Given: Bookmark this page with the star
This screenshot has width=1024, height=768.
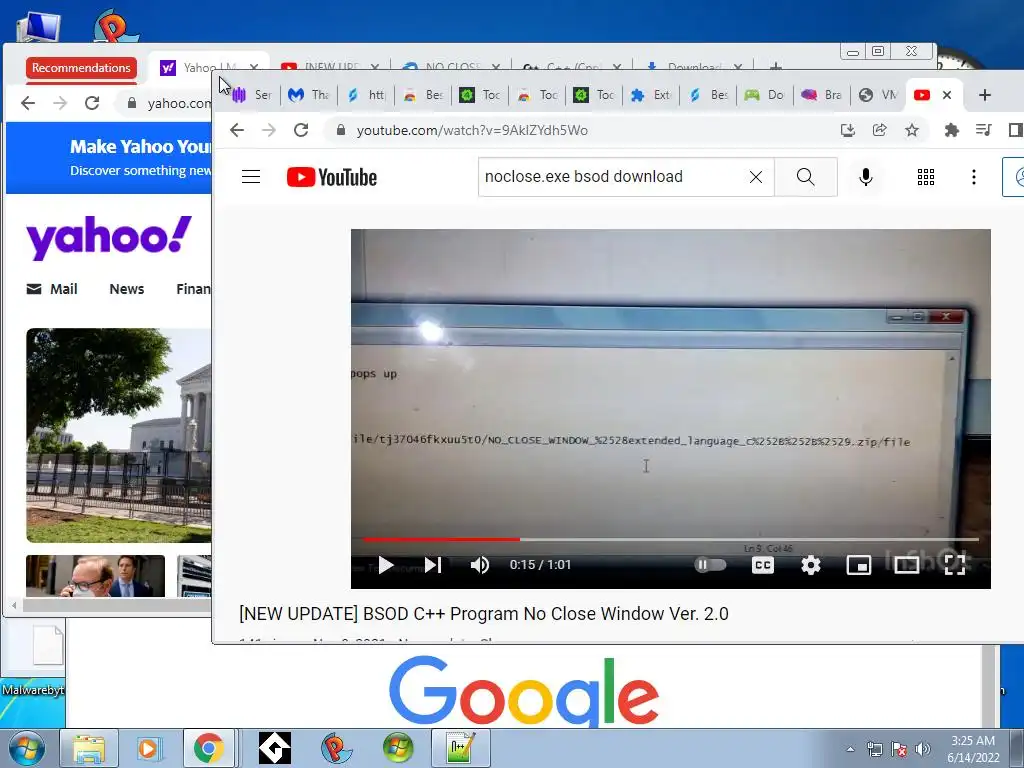Looking at the screenshot, I should [x=912, y=130].
